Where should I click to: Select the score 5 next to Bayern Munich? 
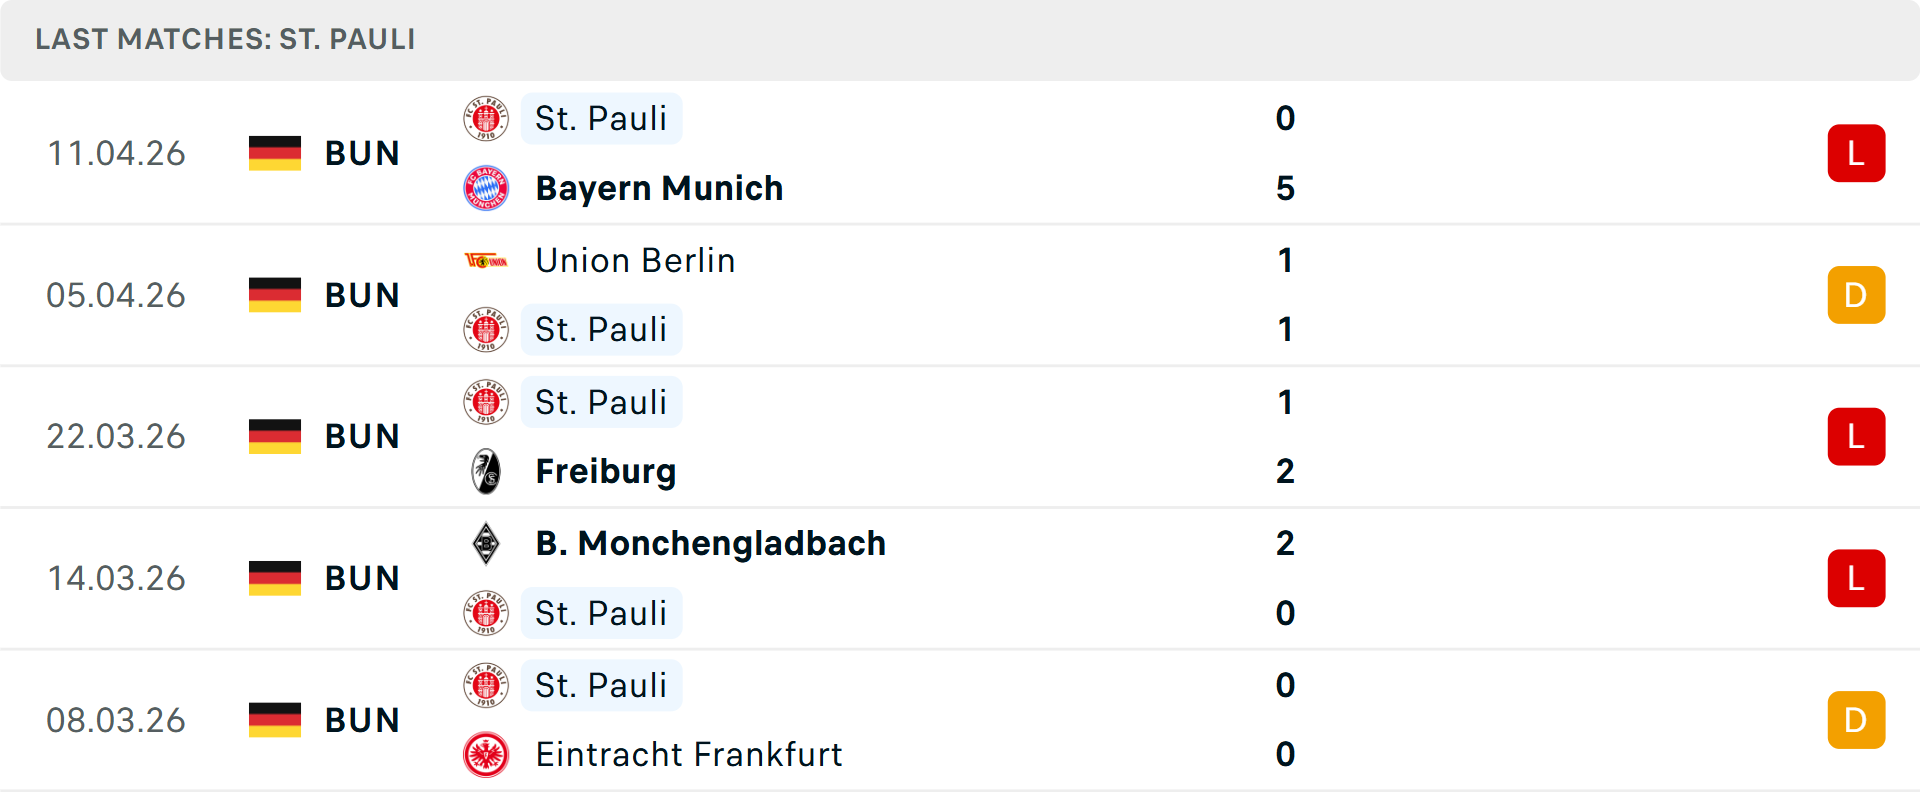coord(1285,187)
